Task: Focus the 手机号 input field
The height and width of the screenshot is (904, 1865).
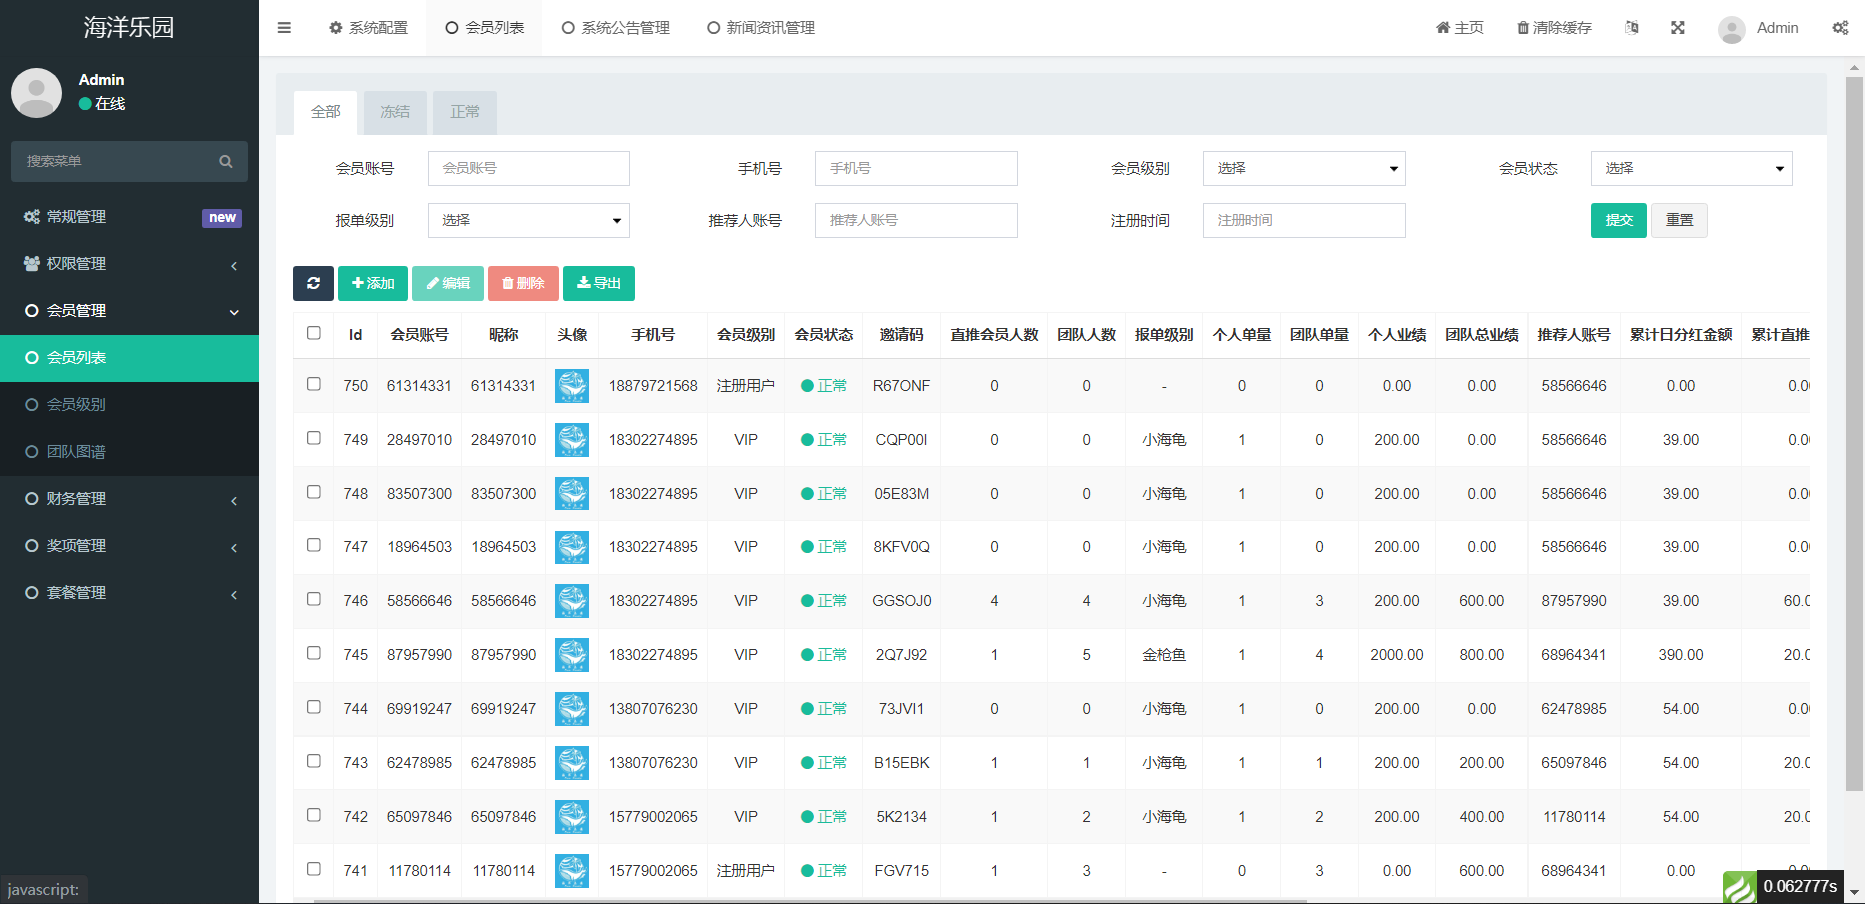Action: (x=916, y=168)
